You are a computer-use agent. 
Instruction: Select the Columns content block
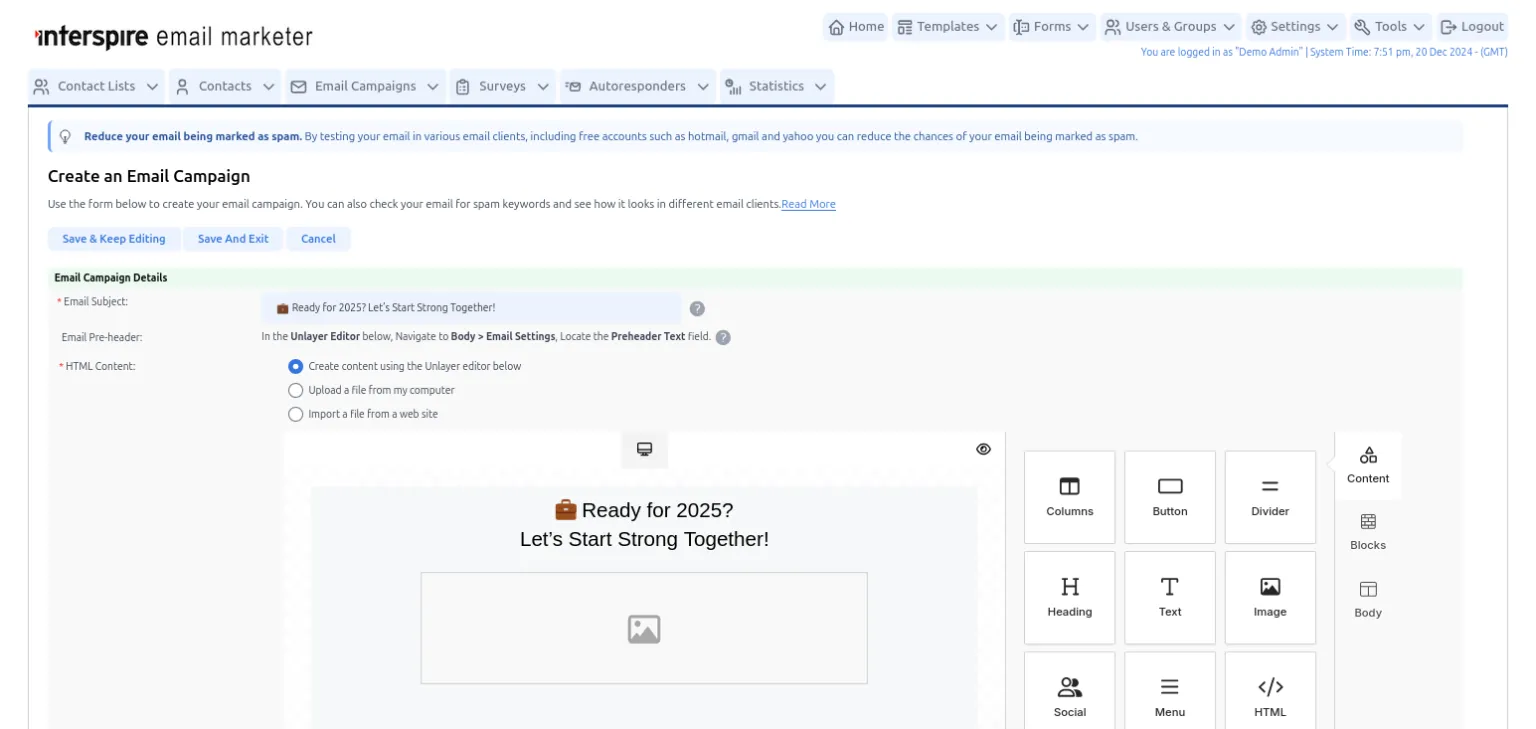click(x=1069, y=497)
